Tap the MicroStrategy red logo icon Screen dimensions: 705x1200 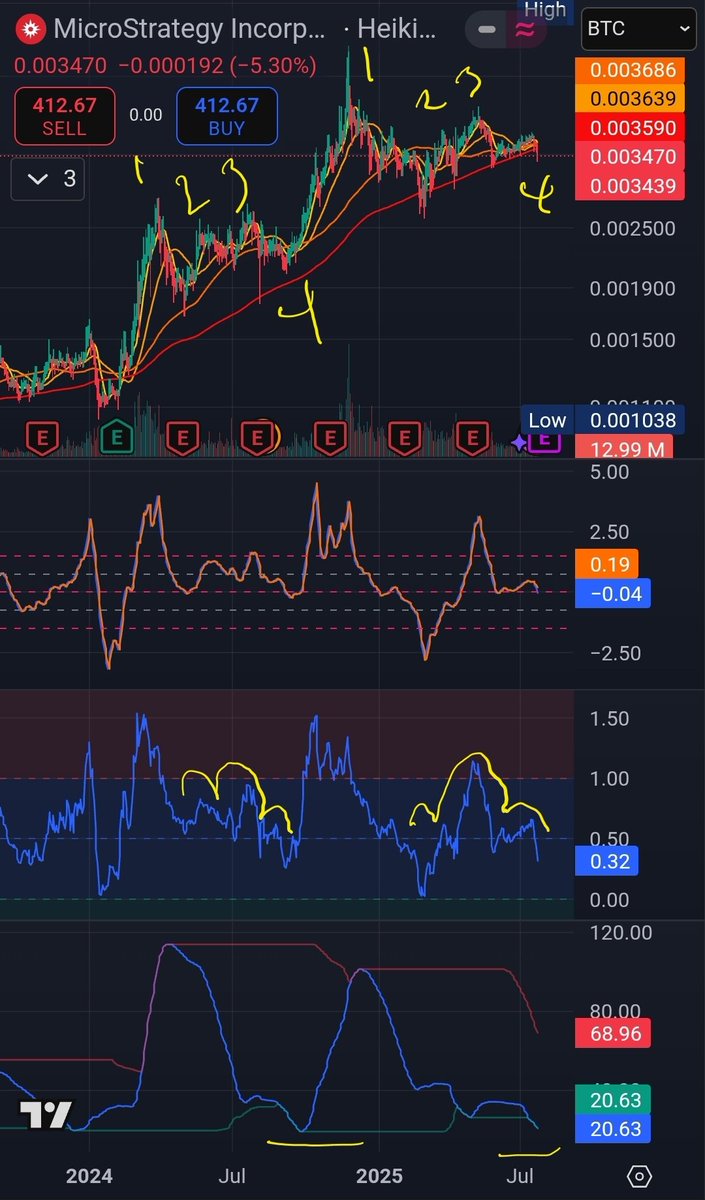pos(32,29)
